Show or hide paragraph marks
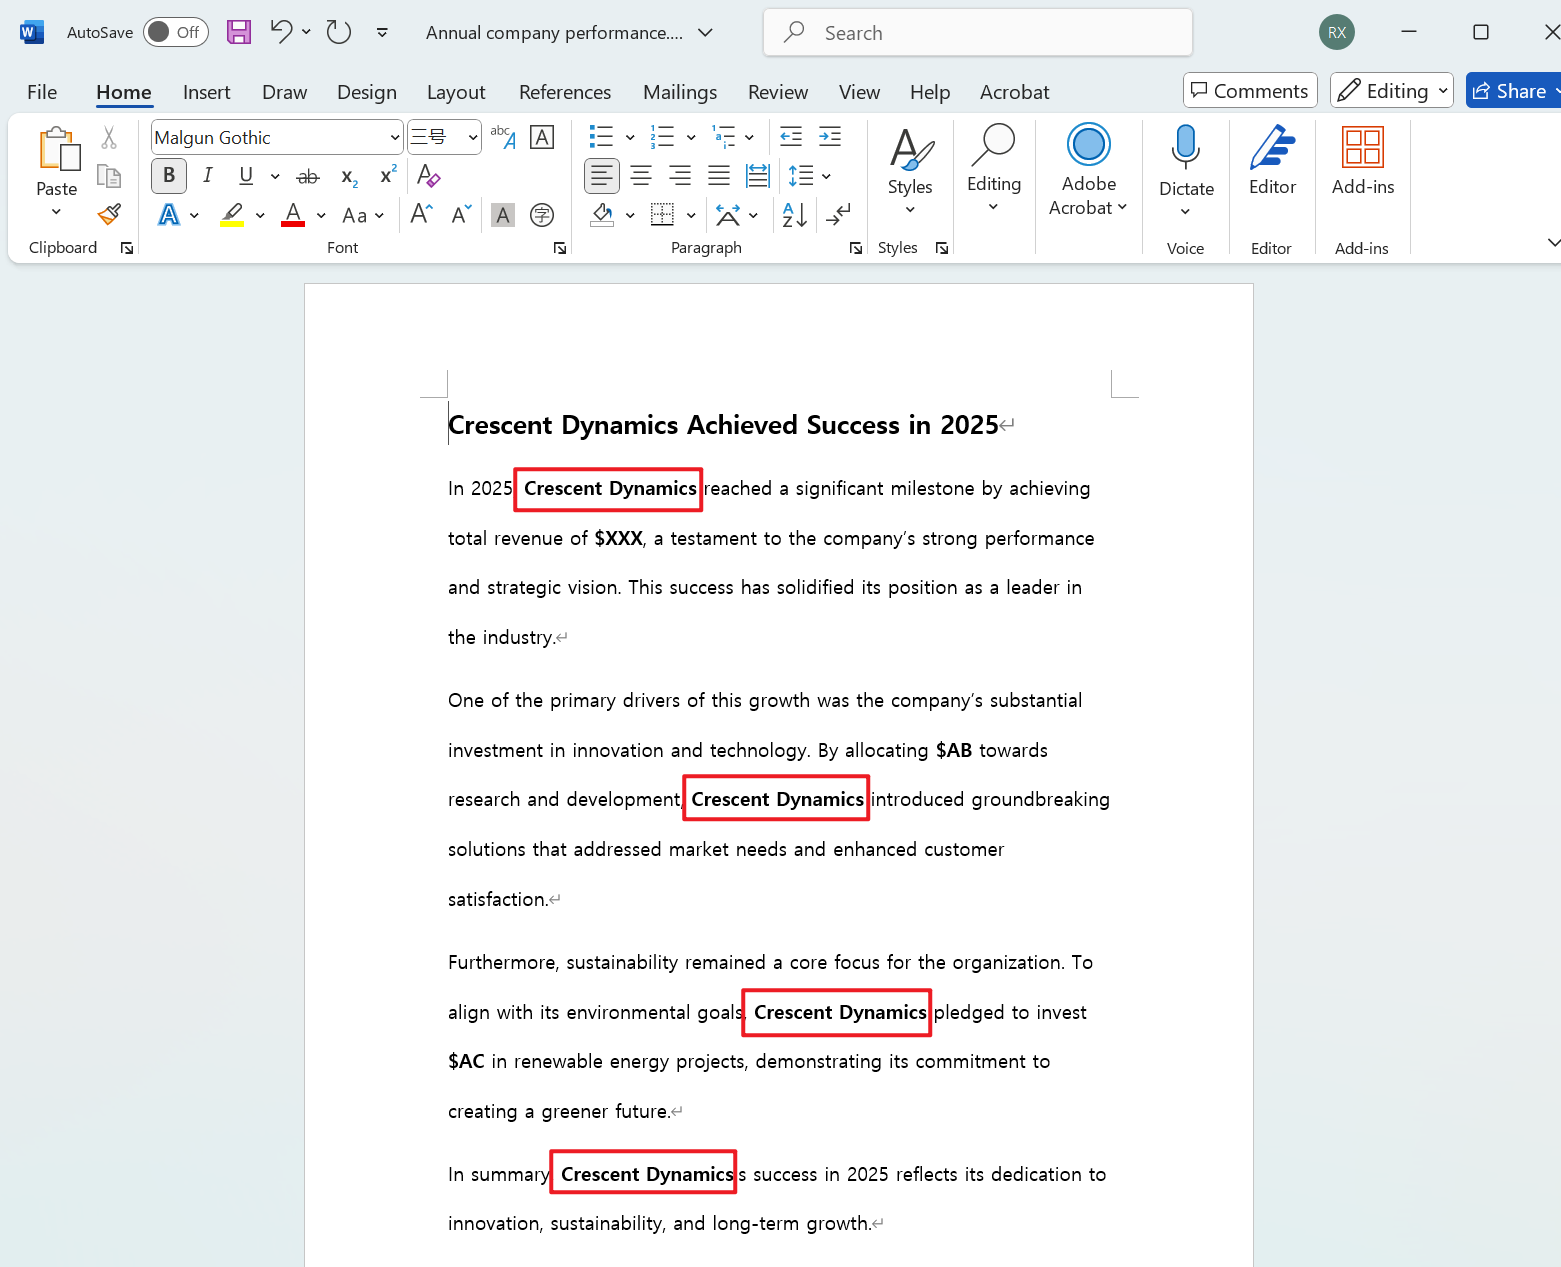1561x1267 pixels. [838, 215]
